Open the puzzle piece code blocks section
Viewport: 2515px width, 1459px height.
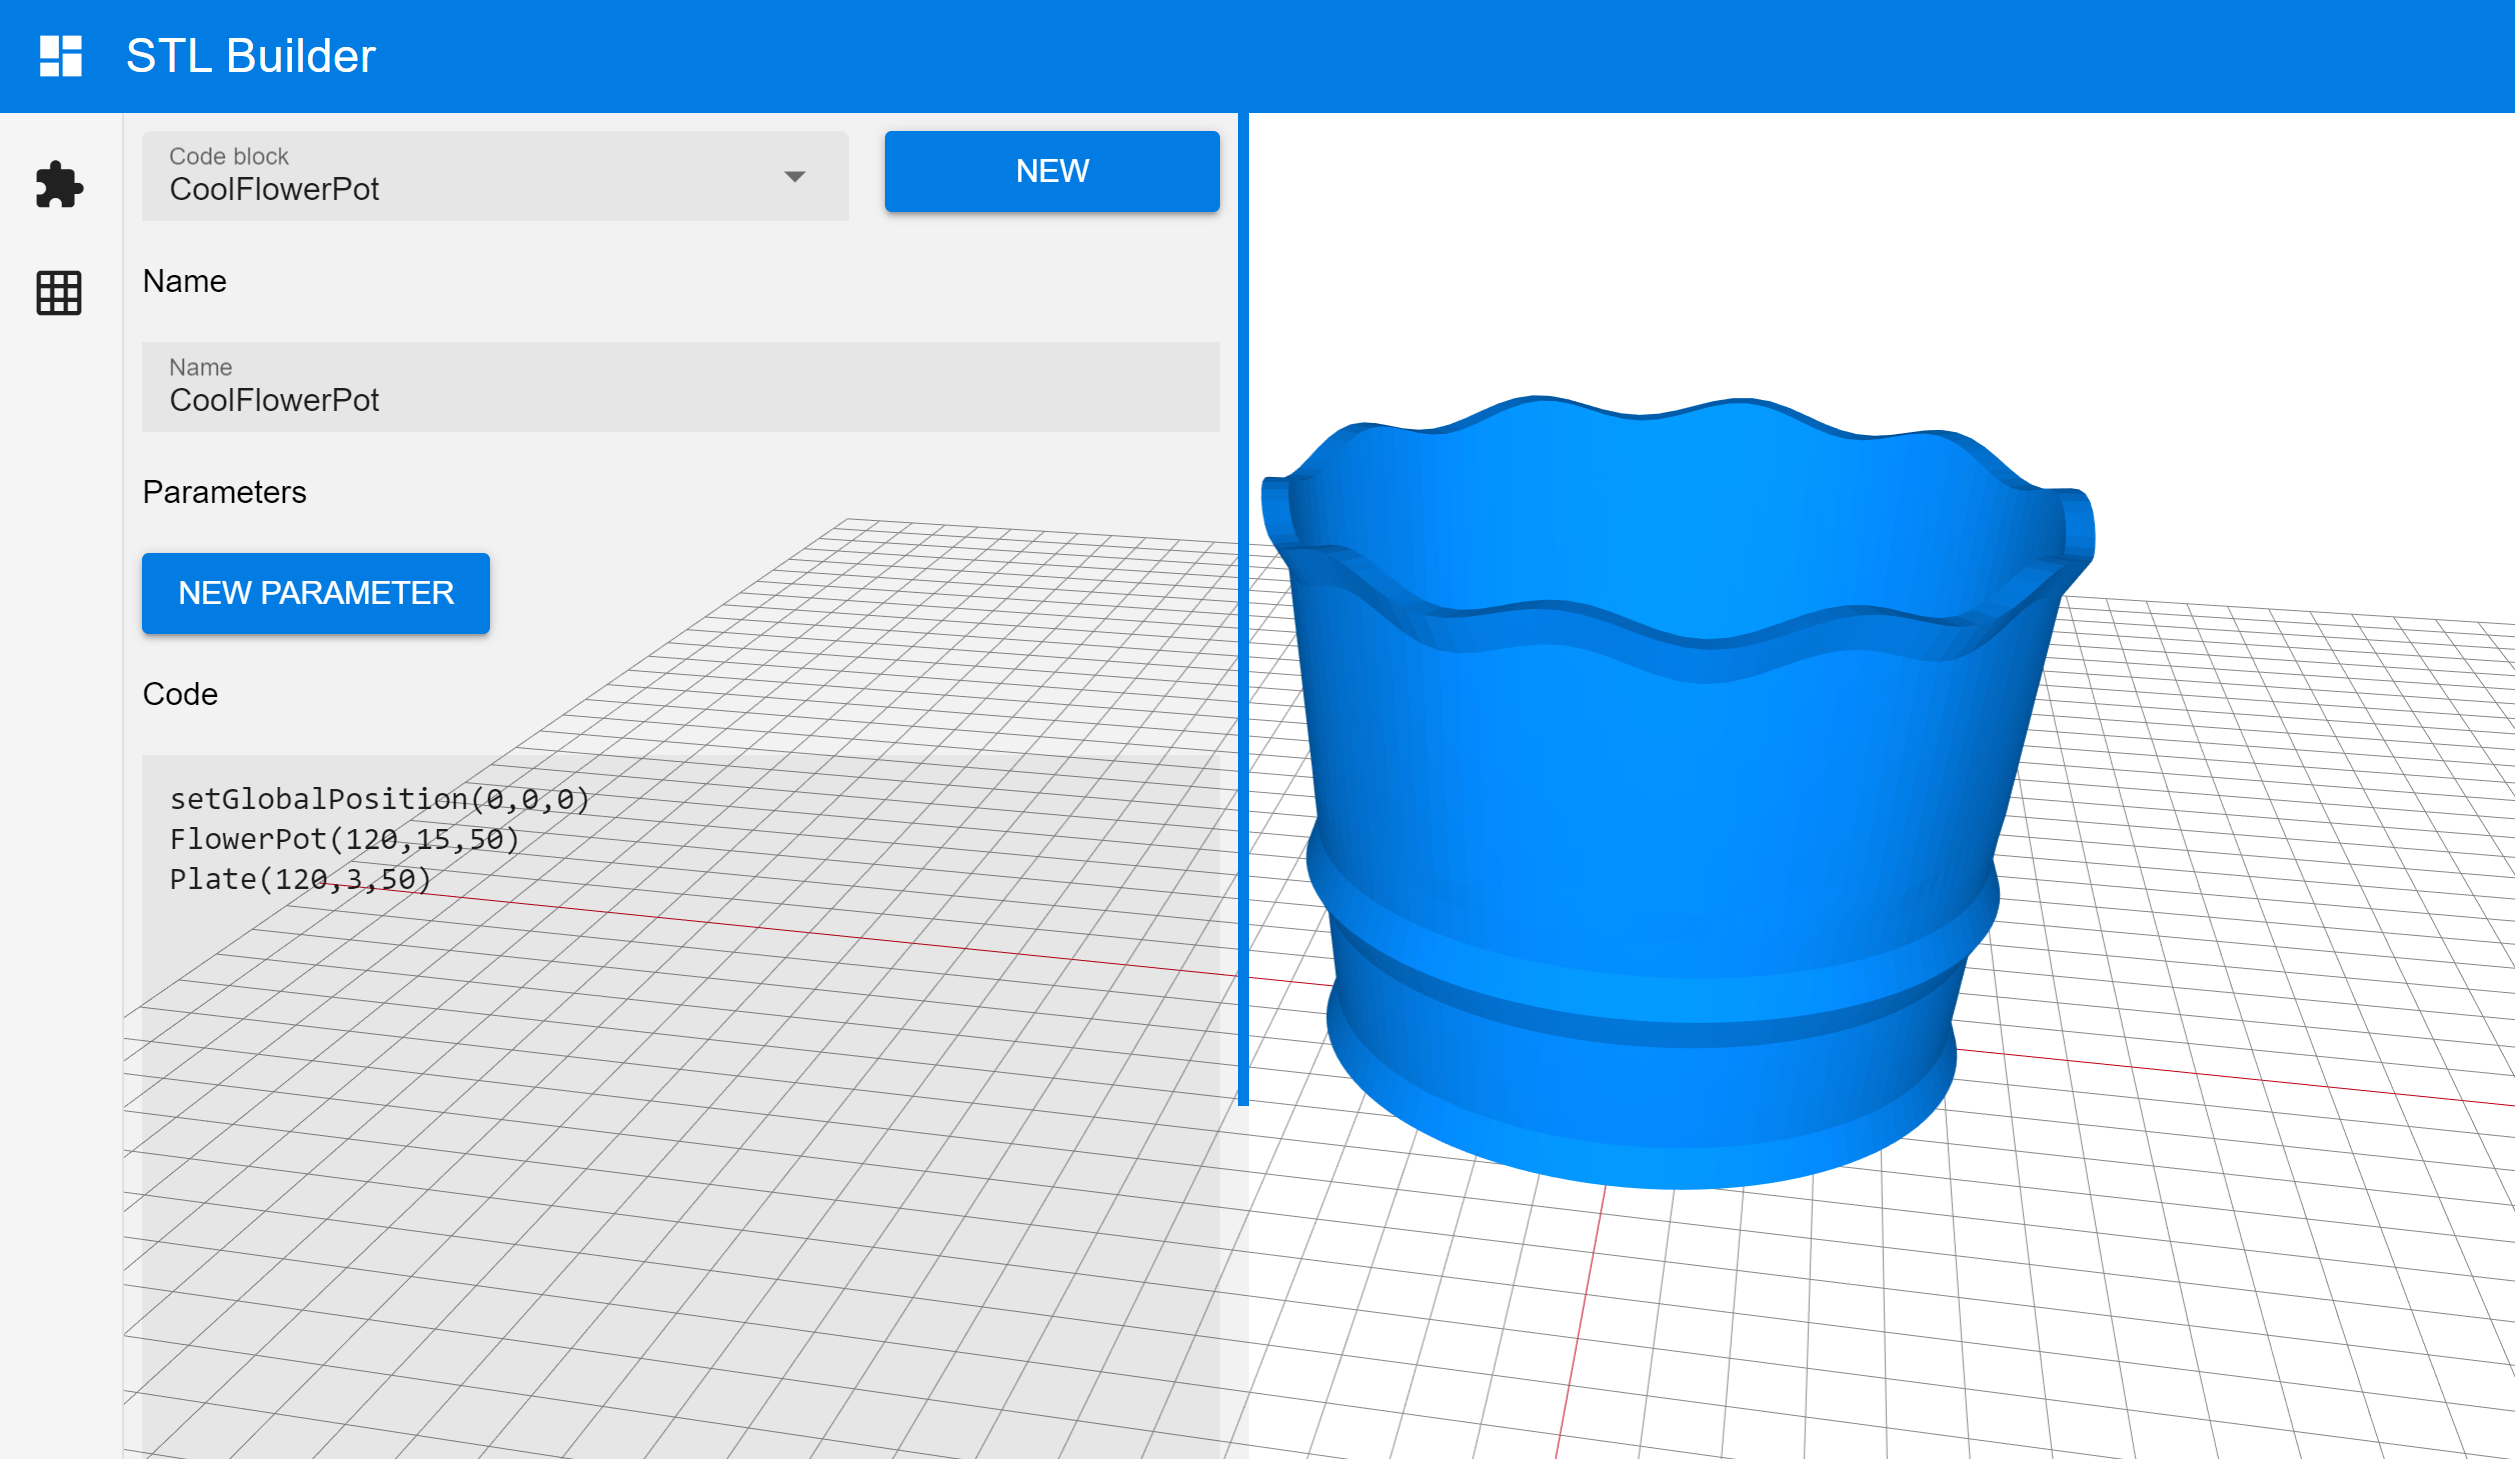point(59,185)
